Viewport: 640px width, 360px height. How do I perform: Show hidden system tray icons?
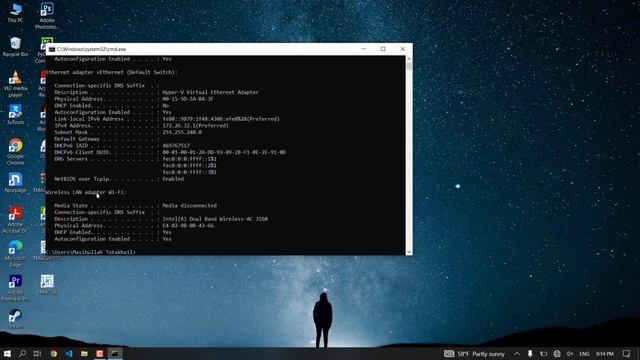tap(517, 354)
